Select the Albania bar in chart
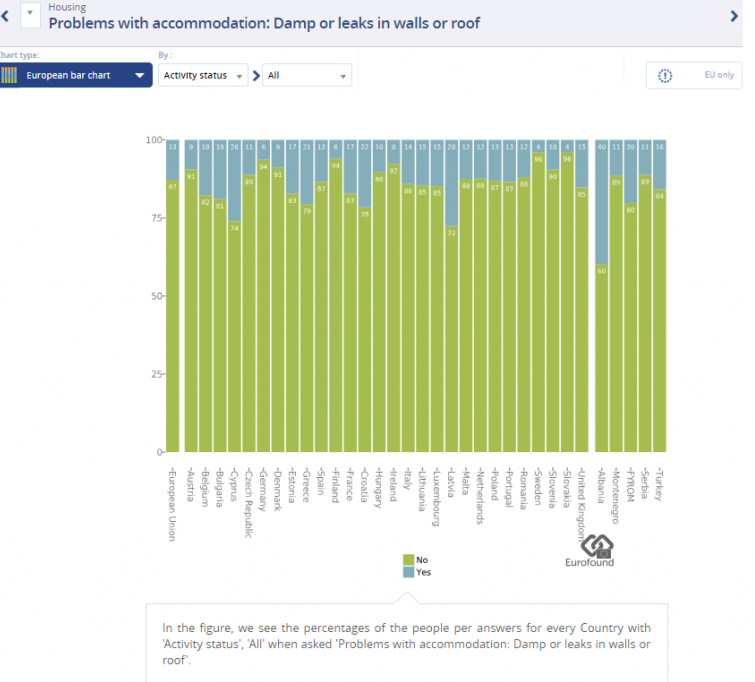Viewport: 755px width, 682px height. coord(601,360)
